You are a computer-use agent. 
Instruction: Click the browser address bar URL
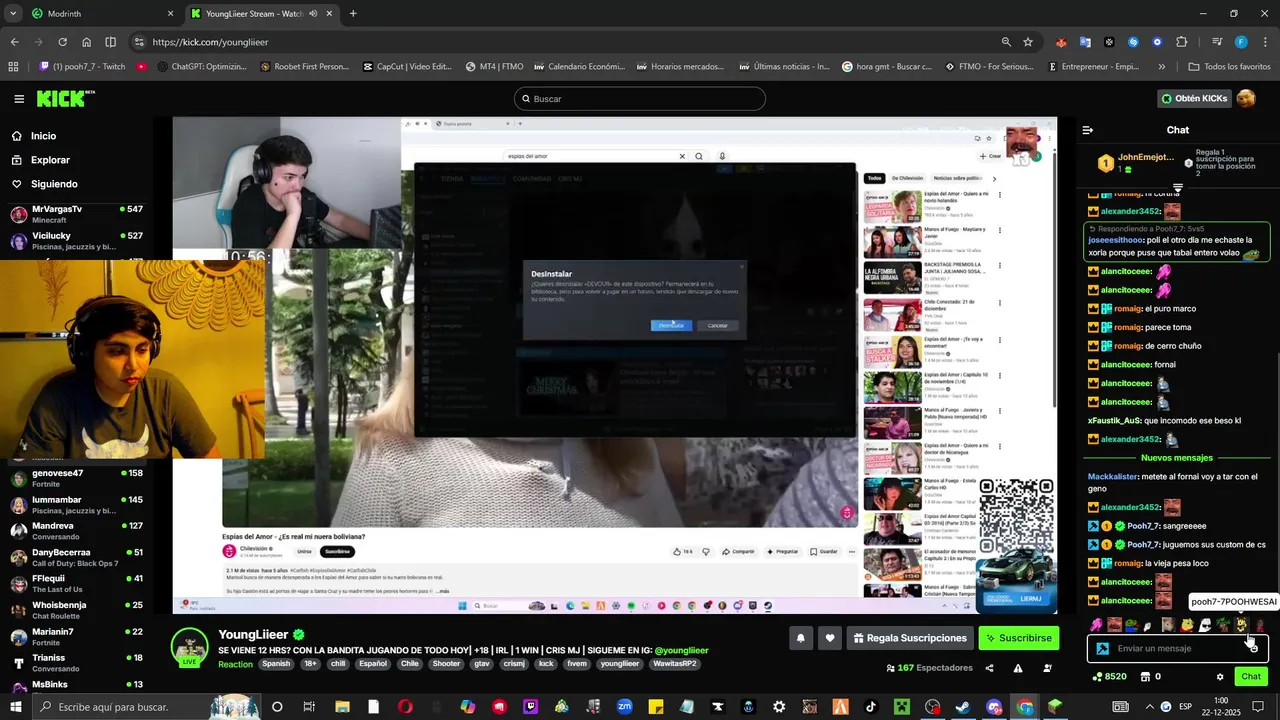(x=210, y=42)
